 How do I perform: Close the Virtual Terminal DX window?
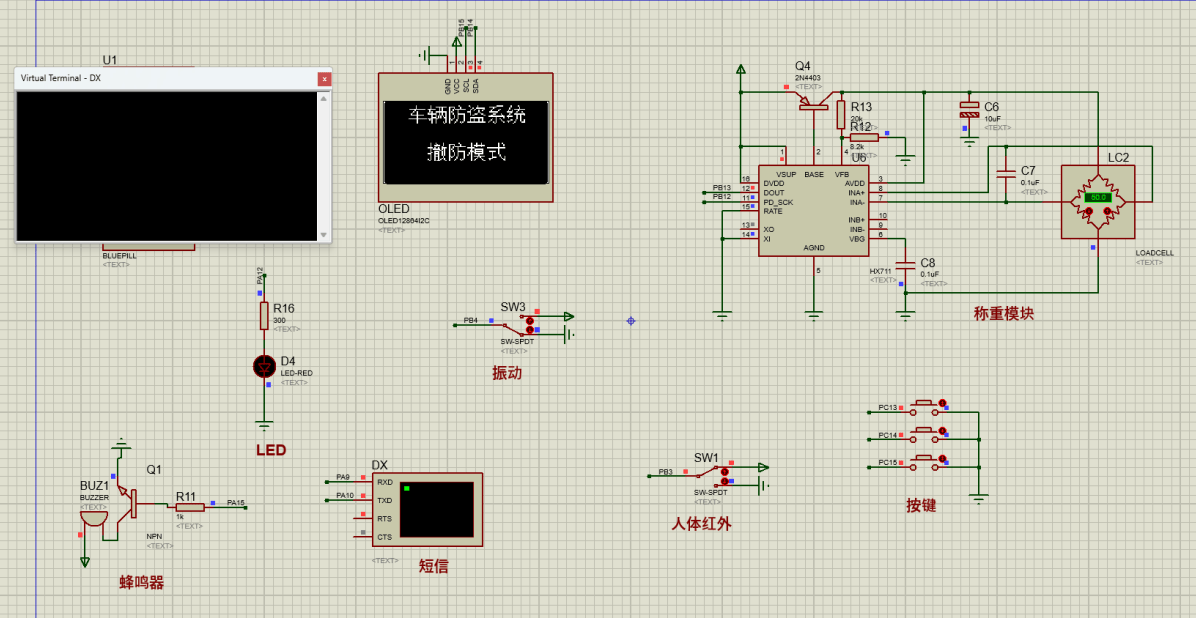(323, 78)
